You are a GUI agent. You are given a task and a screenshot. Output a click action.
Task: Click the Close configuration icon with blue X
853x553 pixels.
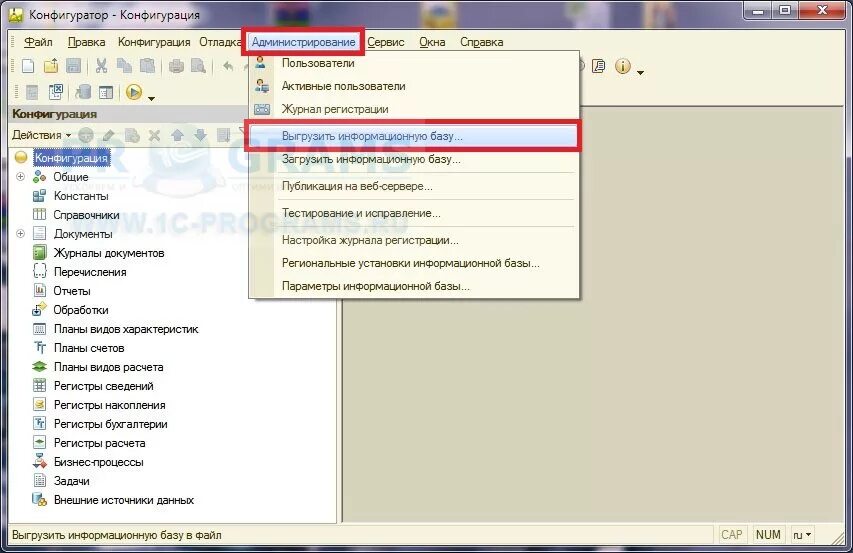point(55,92)
